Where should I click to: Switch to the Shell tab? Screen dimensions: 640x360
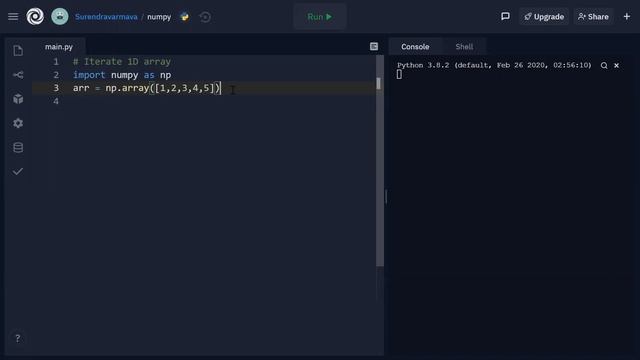(464, 47)
